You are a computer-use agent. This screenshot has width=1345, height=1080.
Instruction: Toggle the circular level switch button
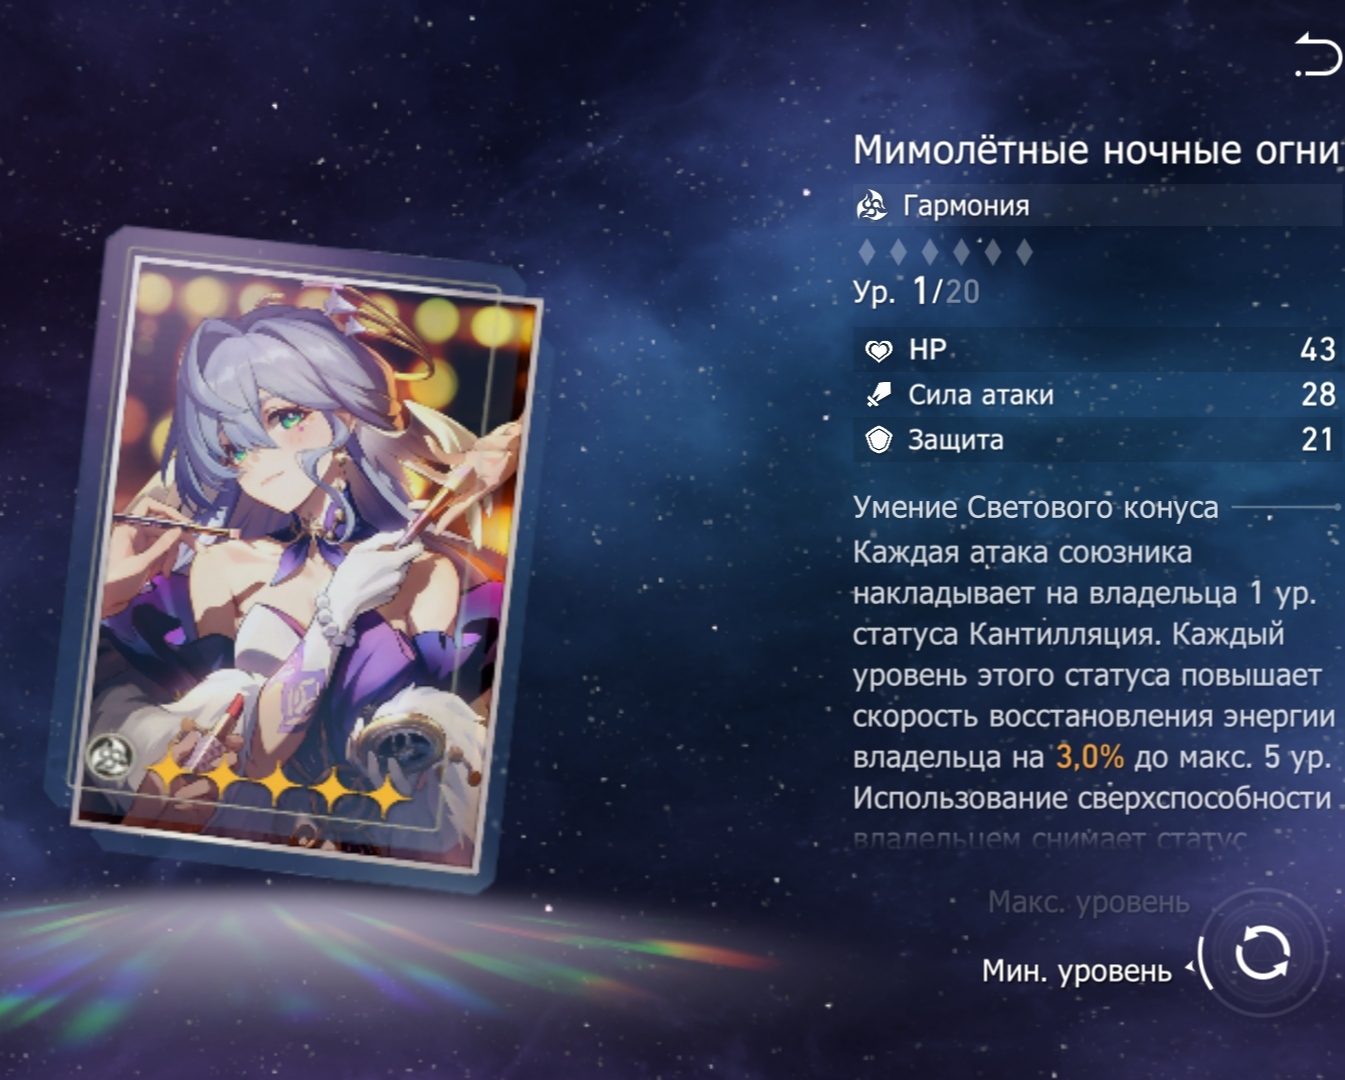click(1263, 953)
